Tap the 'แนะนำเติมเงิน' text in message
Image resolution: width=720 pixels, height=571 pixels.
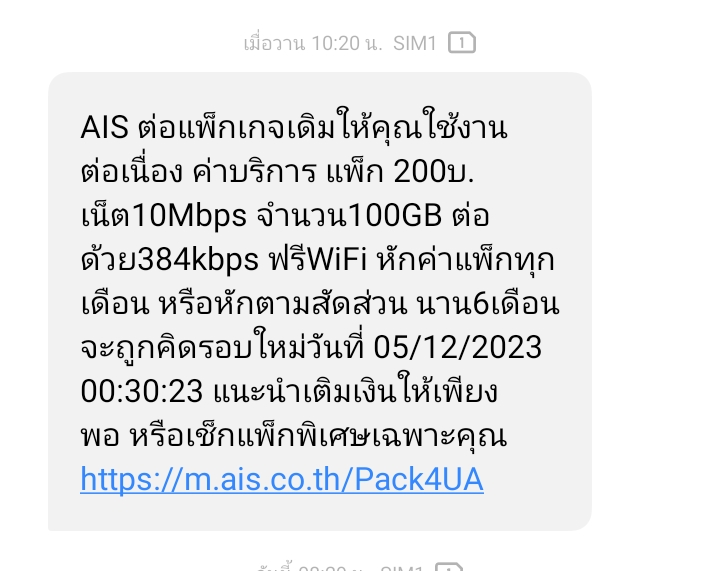[304, 391]
